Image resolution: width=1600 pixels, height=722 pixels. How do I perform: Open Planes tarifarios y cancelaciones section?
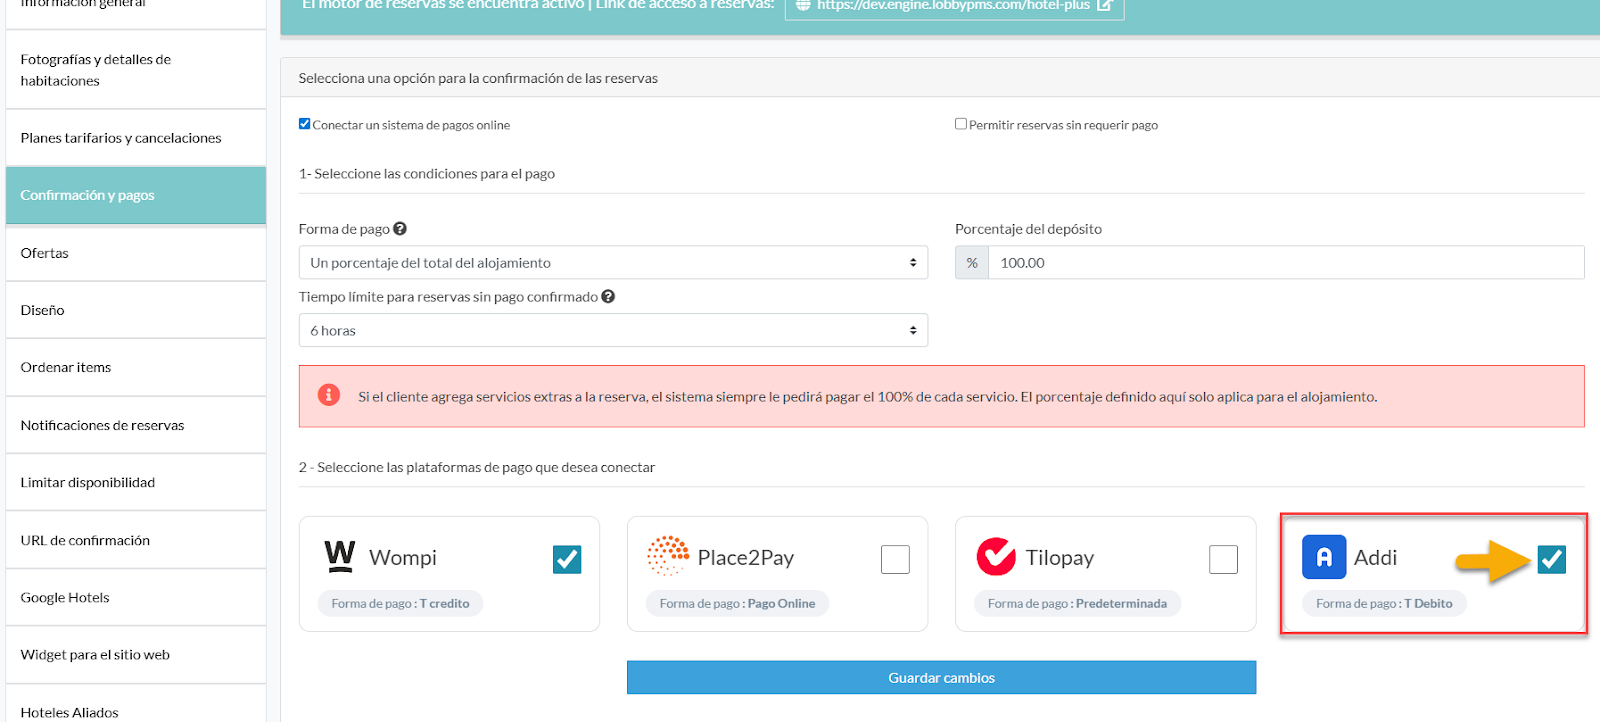(121, 138)
